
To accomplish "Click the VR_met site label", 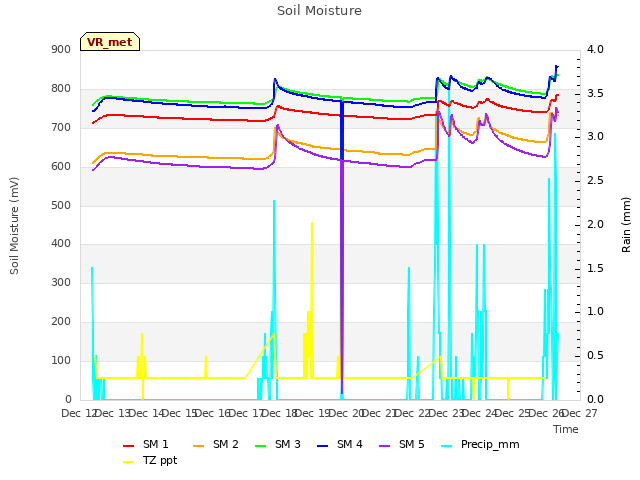I will [x=110, y=42].
